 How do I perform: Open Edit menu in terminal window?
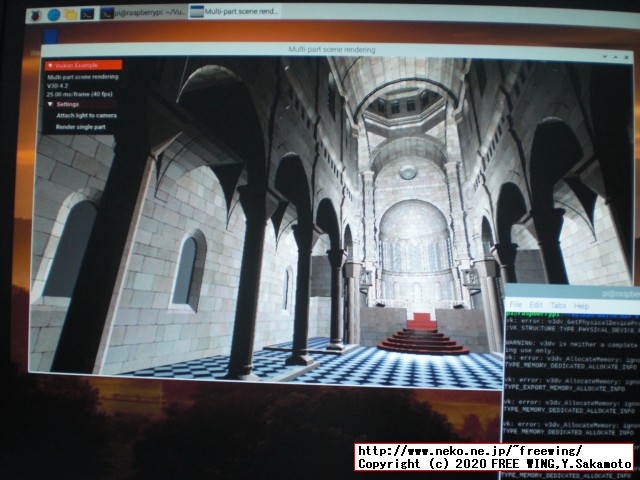tap(536, 305)
